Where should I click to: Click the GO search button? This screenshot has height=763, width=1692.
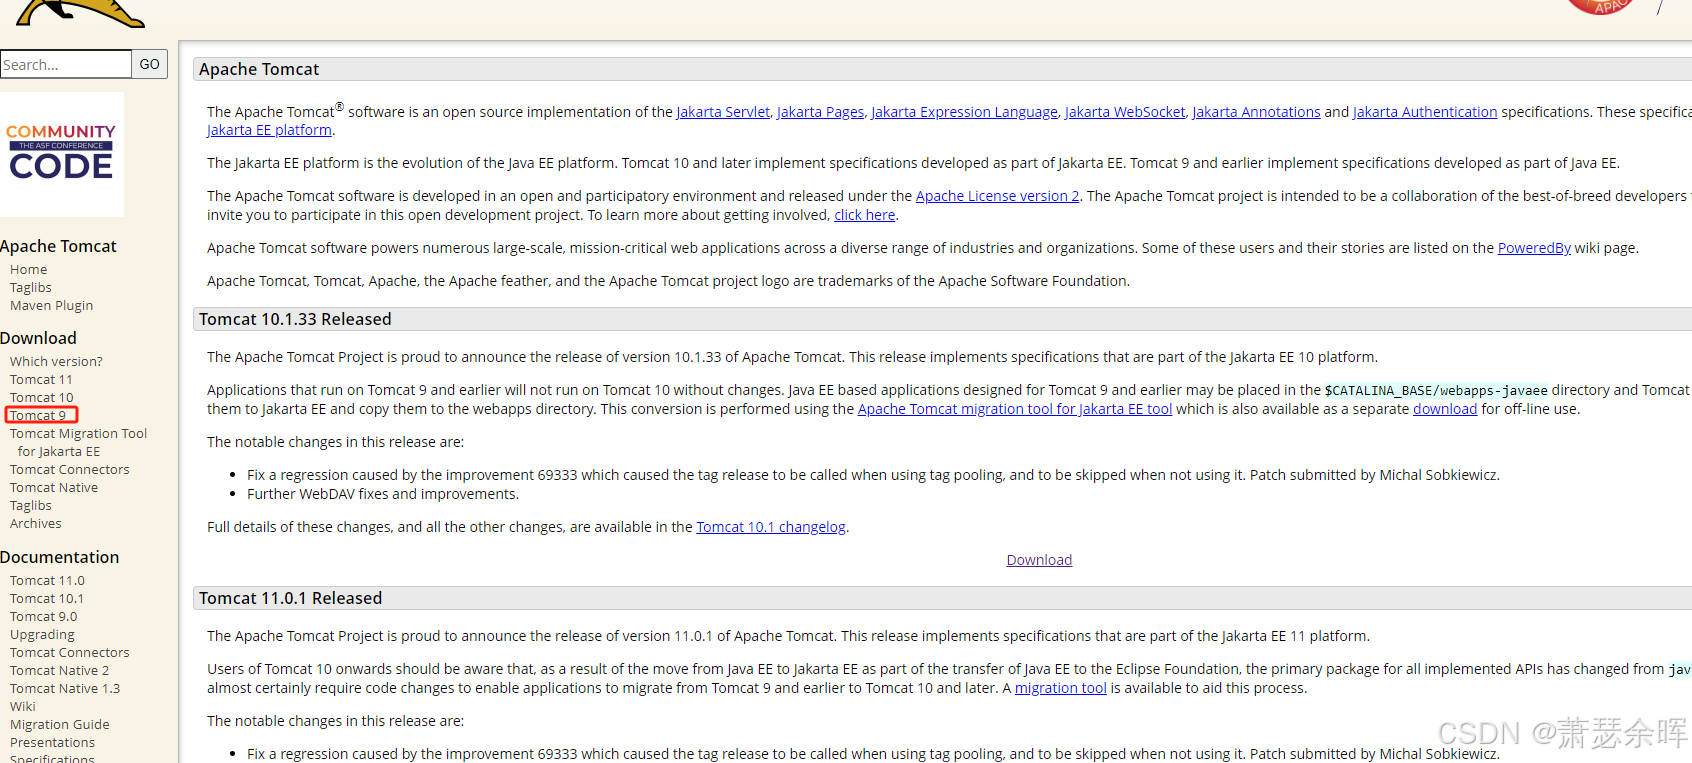150,64
